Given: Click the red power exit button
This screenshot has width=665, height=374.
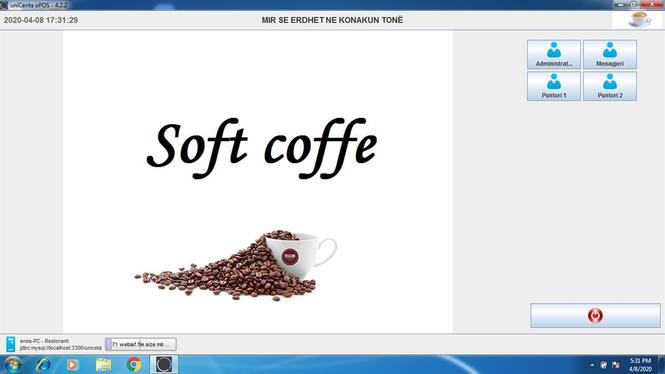Looking at the screenshot, I should point(595,315).
